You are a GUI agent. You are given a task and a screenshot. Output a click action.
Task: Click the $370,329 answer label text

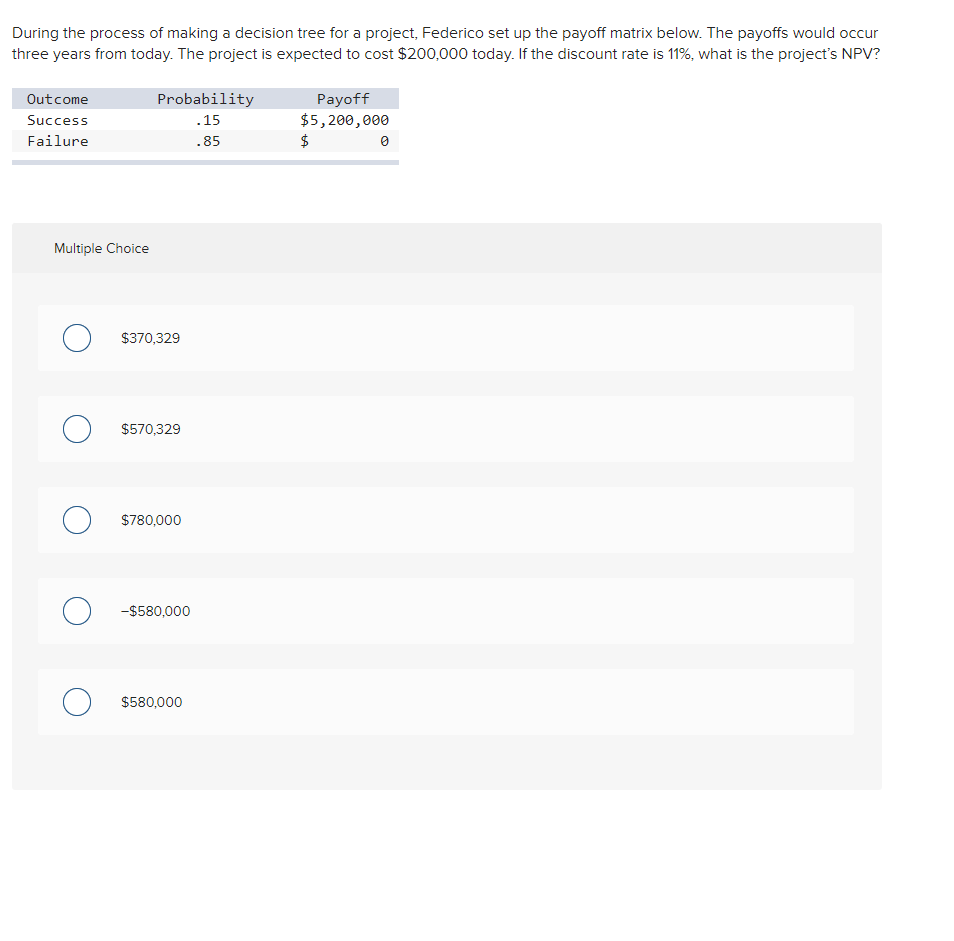[151, 338]
